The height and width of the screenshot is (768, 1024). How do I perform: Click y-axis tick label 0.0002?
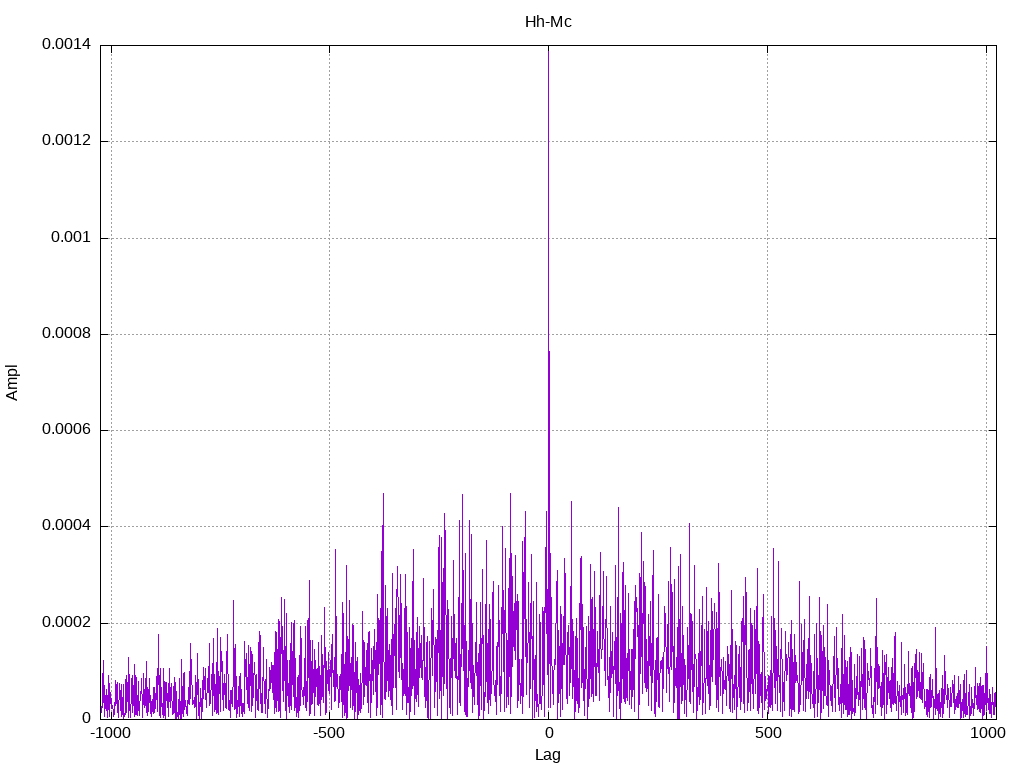[x=67, y=622]
